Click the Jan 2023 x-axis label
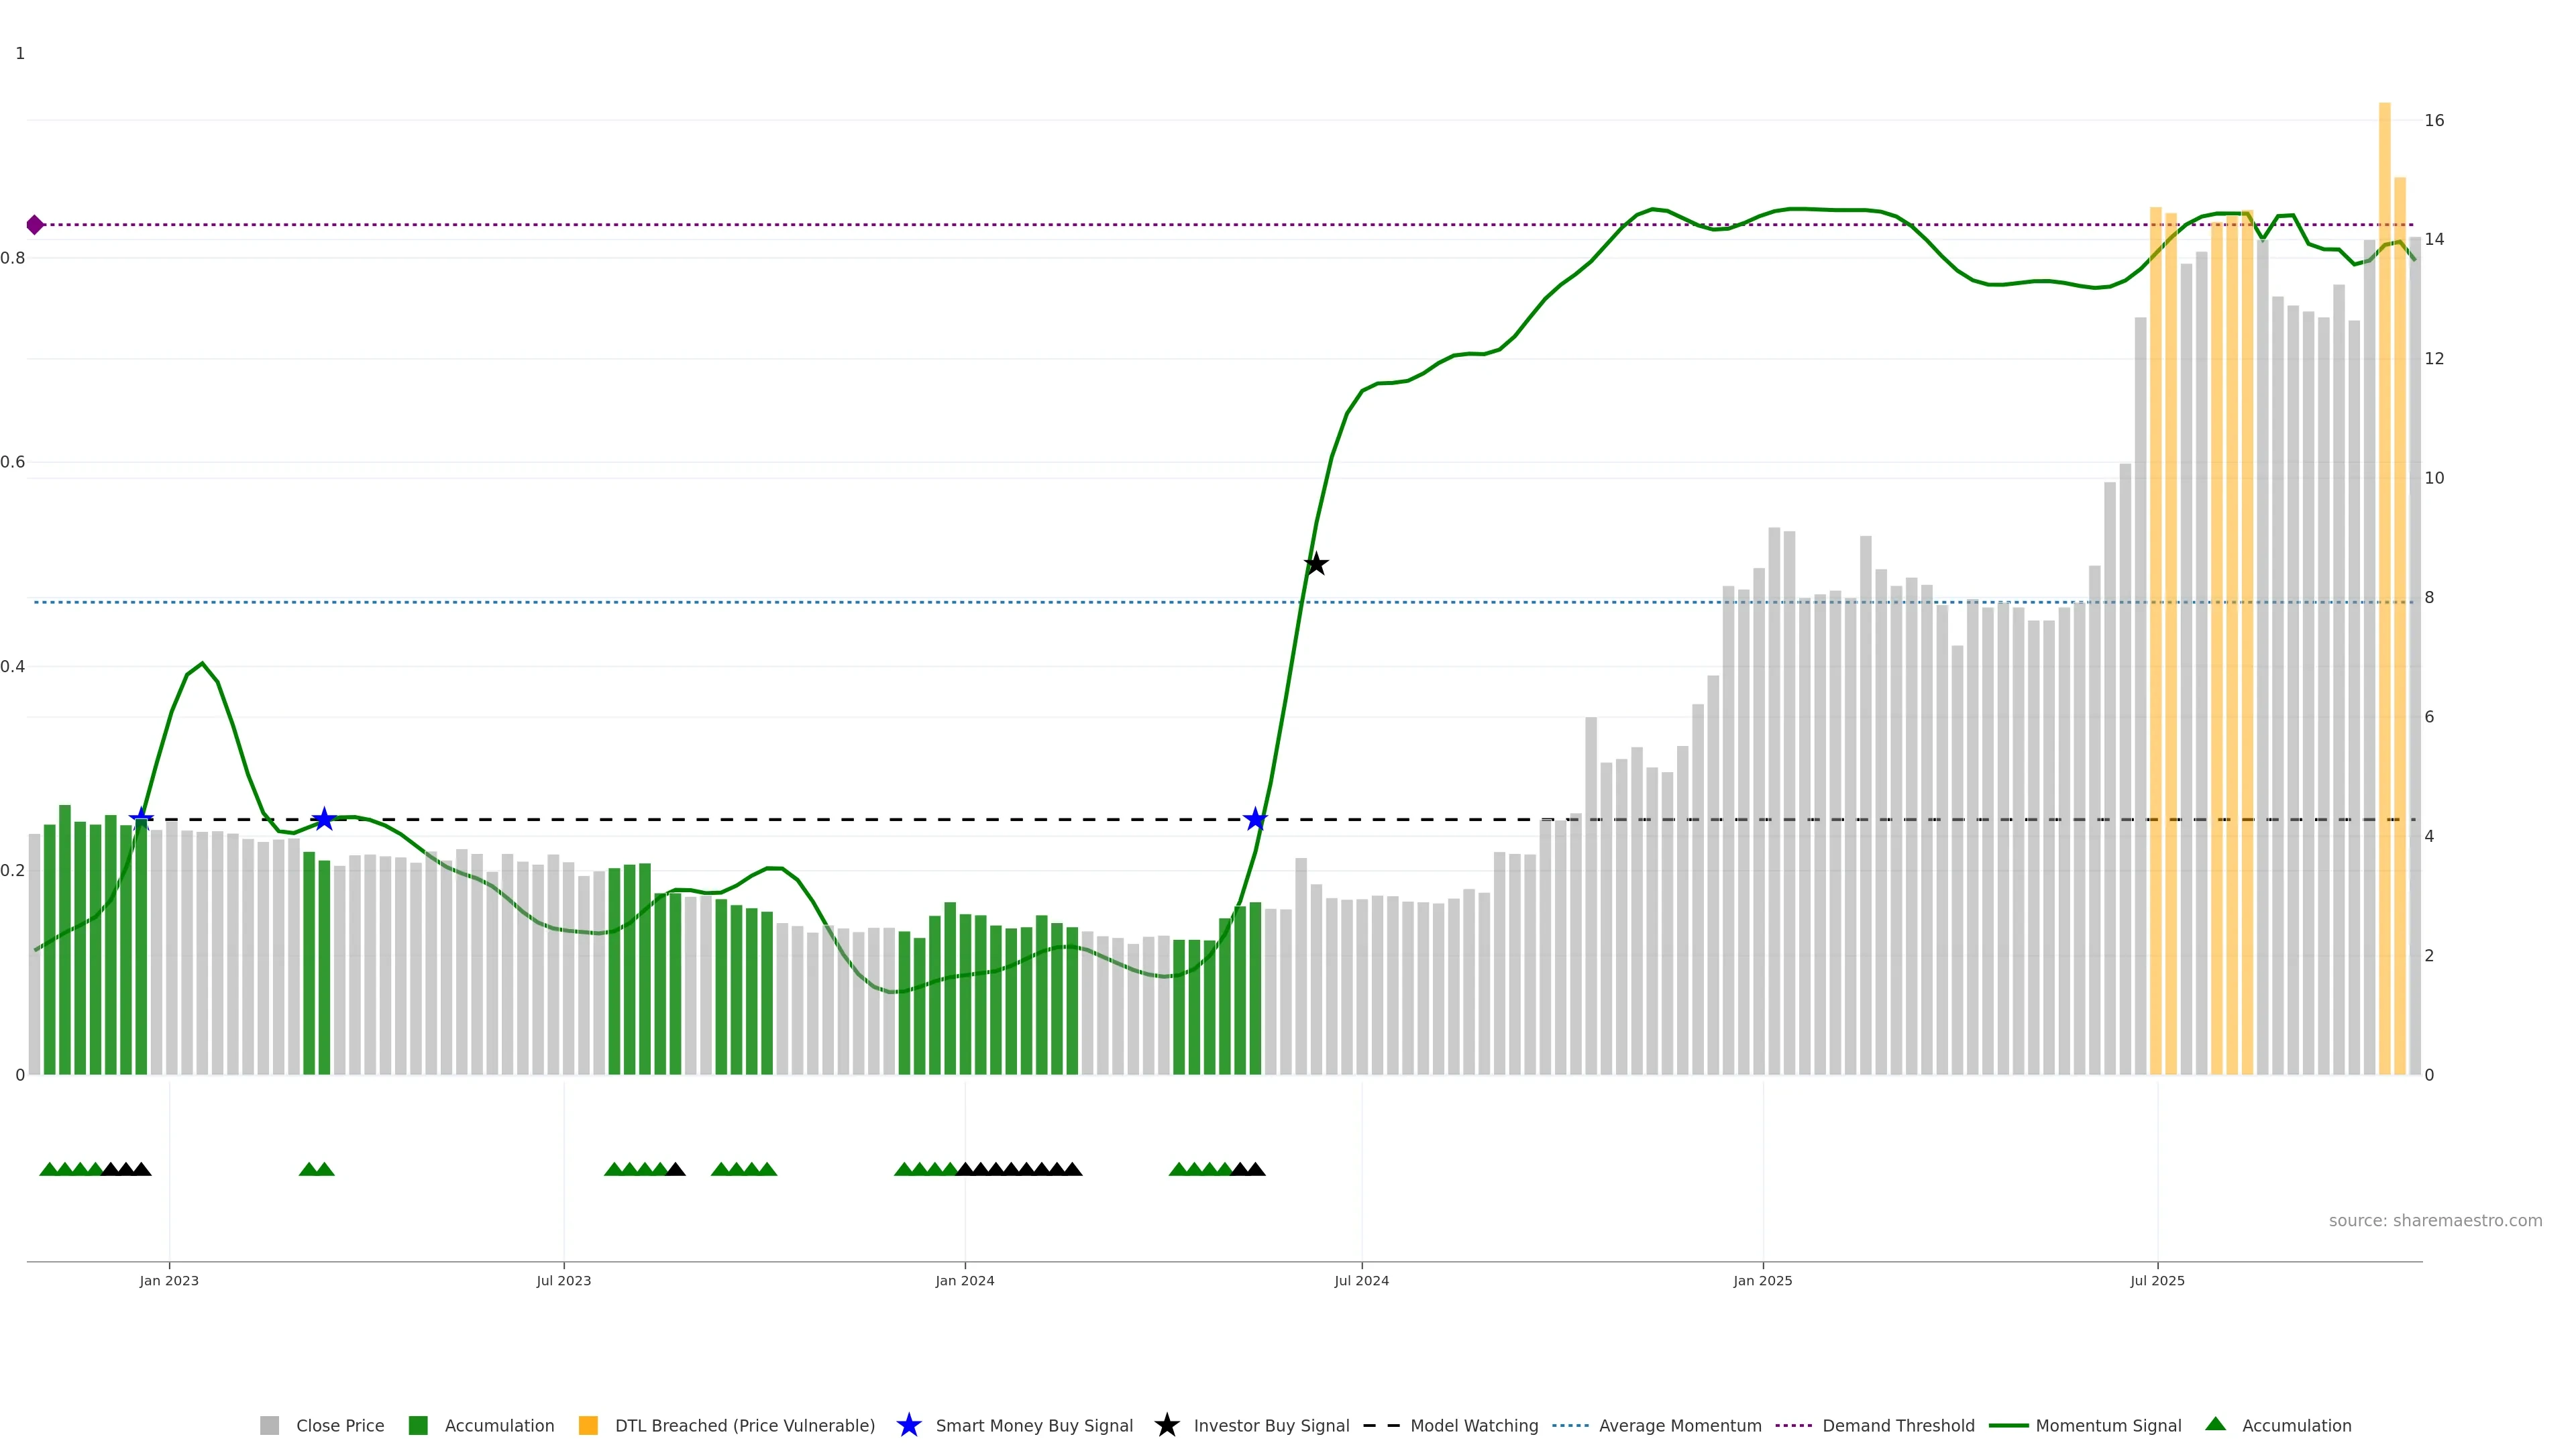 [x=169, y=1281]
